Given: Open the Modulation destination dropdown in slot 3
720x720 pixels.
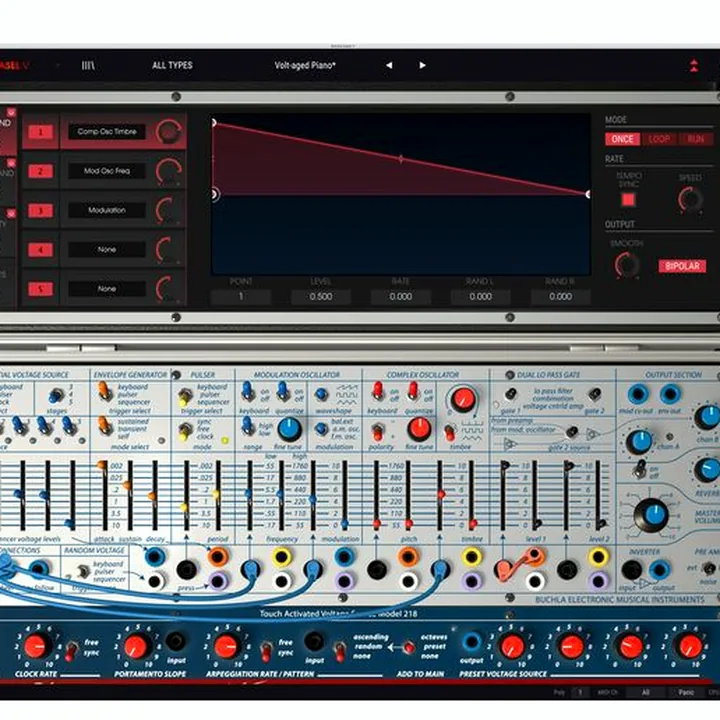Looking at the screenshot, I should point(107,210).
